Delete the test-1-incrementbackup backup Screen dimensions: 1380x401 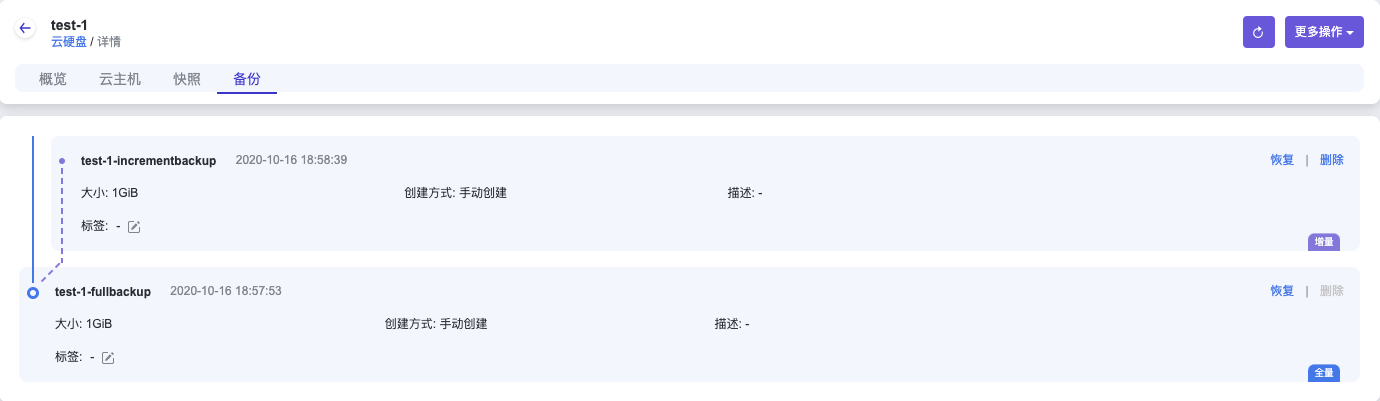(1331, 160)
